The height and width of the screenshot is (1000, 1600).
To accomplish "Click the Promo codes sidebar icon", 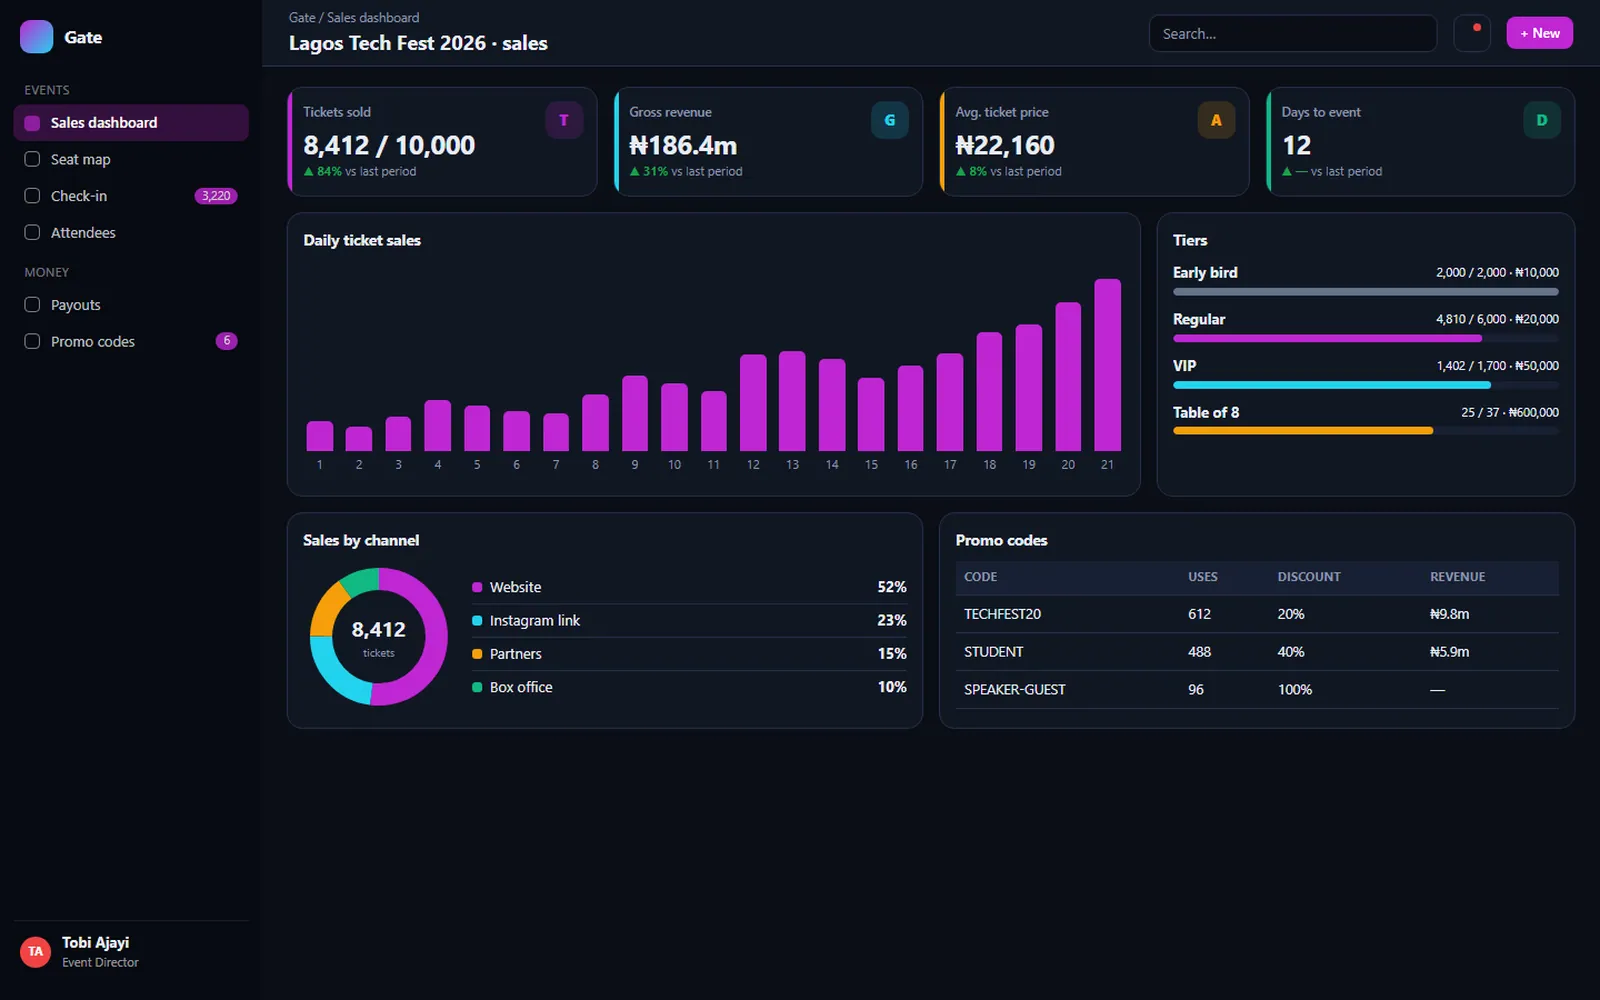I will 32,341.
